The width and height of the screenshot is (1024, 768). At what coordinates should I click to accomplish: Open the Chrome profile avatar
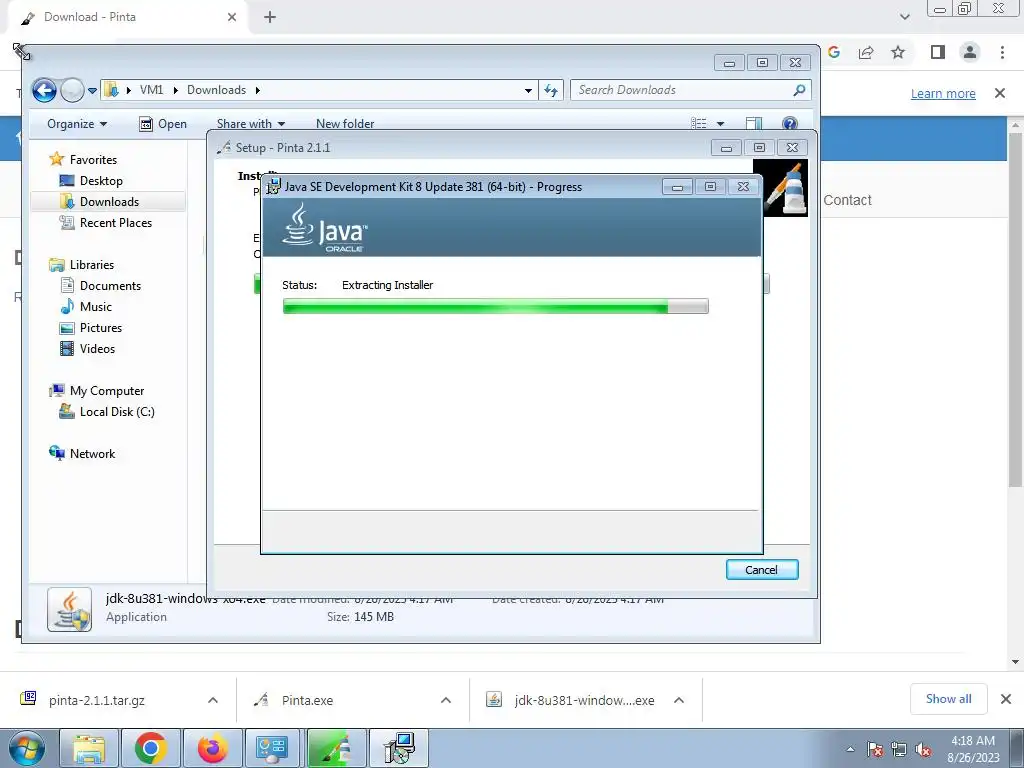coord(970,52)
